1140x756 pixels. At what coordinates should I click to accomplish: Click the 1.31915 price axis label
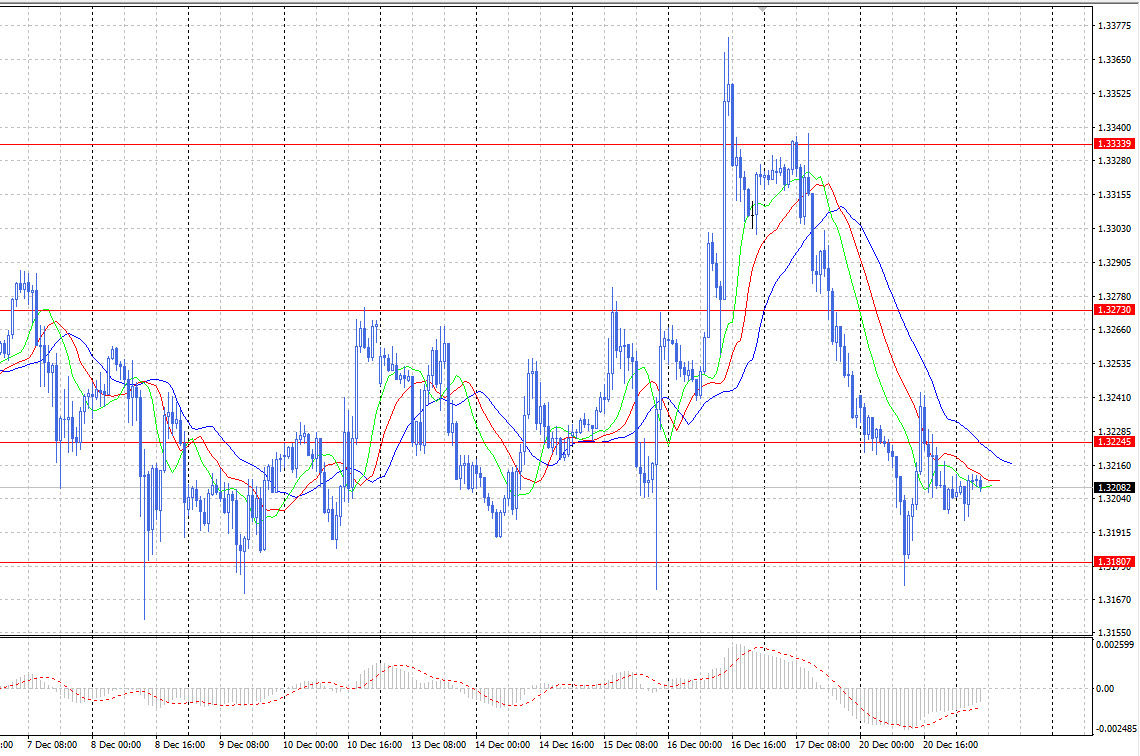1114,533
